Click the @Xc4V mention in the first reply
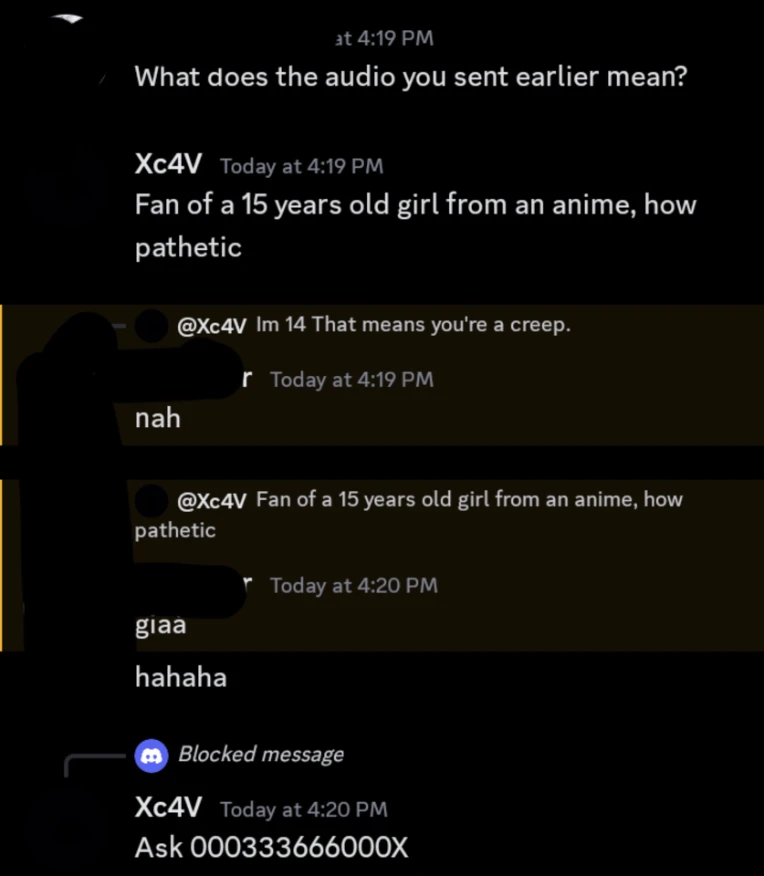764x876 pixels. coord(212,326)
